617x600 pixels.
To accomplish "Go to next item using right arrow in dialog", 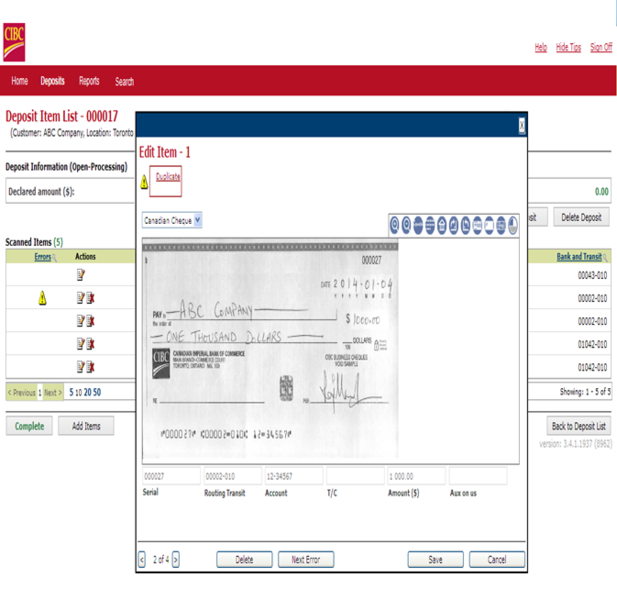I will click(x=176, y=559).
